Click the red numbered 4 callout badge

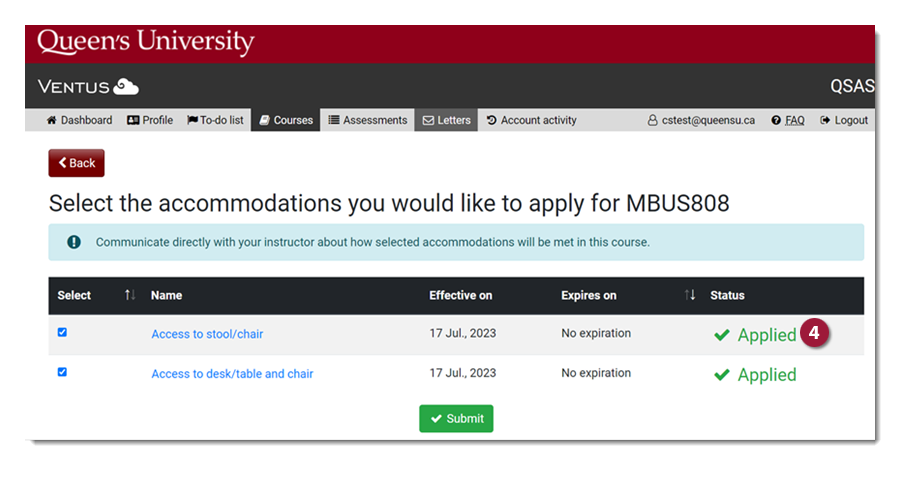pos(815,334)
